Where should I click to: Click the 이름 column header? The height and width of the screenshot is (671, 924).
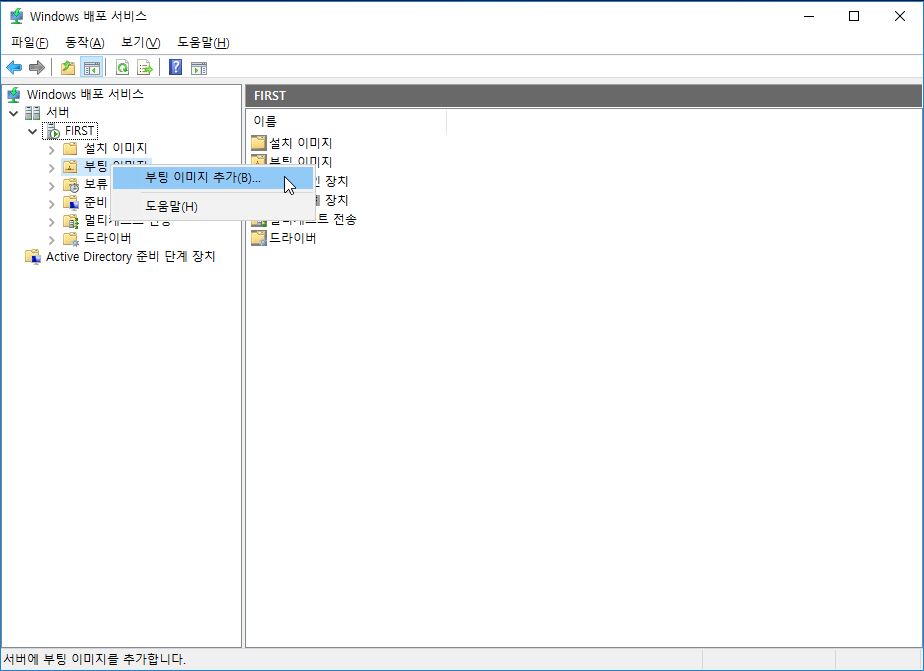pyautogui.click(x=346, y=121)
